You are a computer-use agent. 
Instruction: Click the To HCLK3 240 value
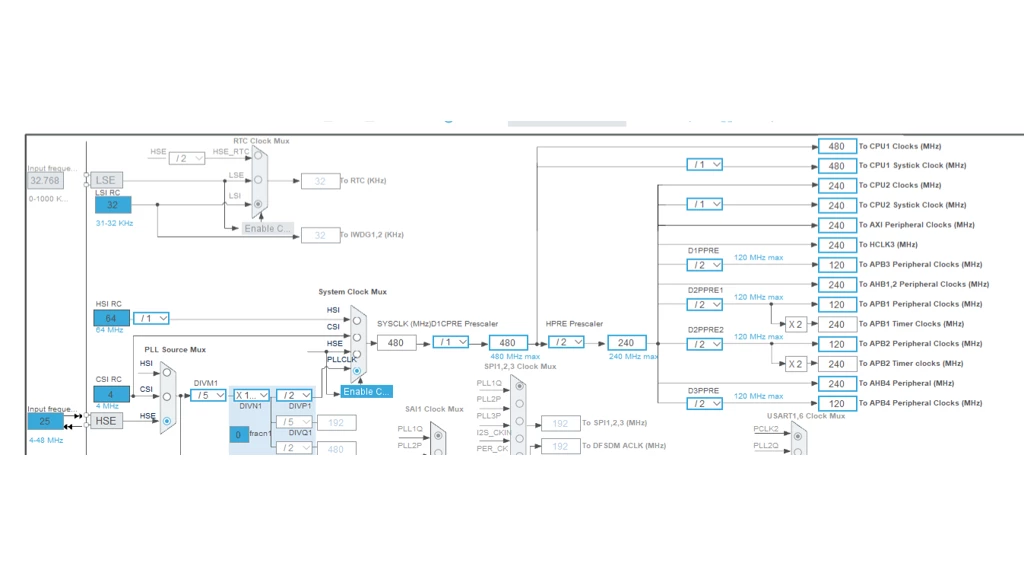837,245
